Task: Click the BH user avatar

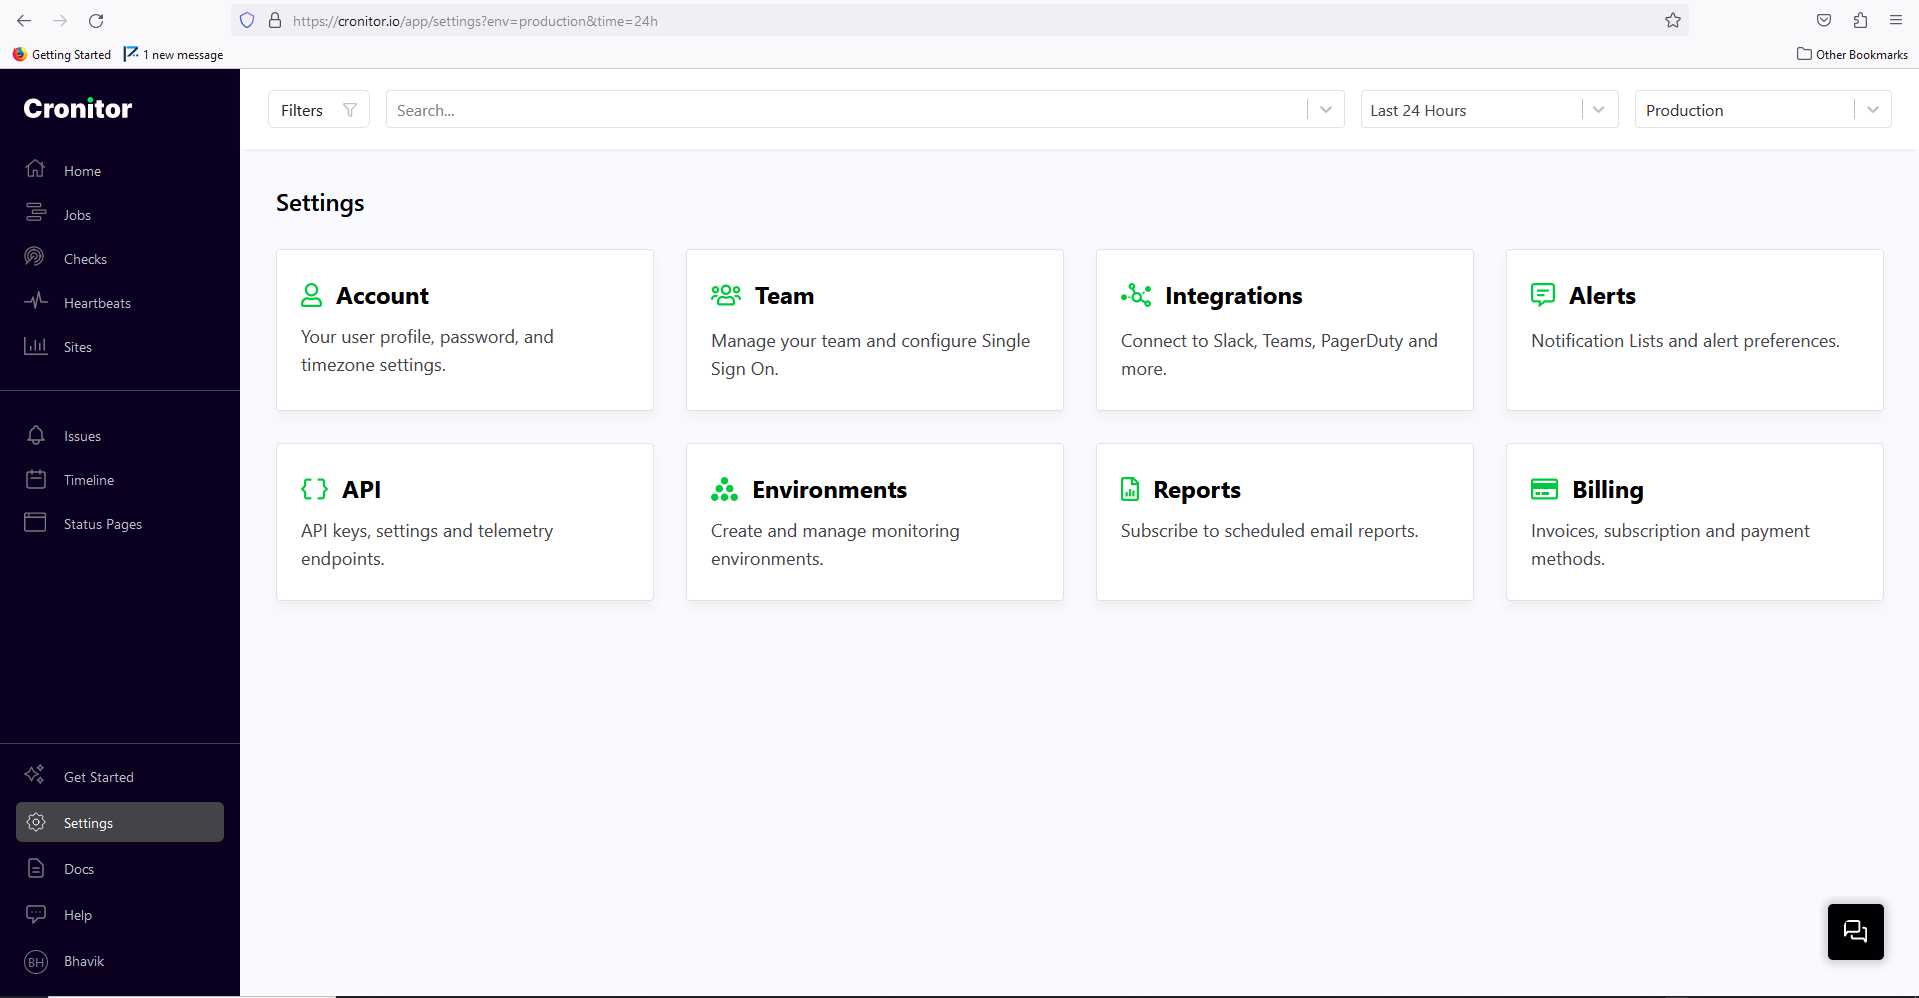Action: pos(36,962)
